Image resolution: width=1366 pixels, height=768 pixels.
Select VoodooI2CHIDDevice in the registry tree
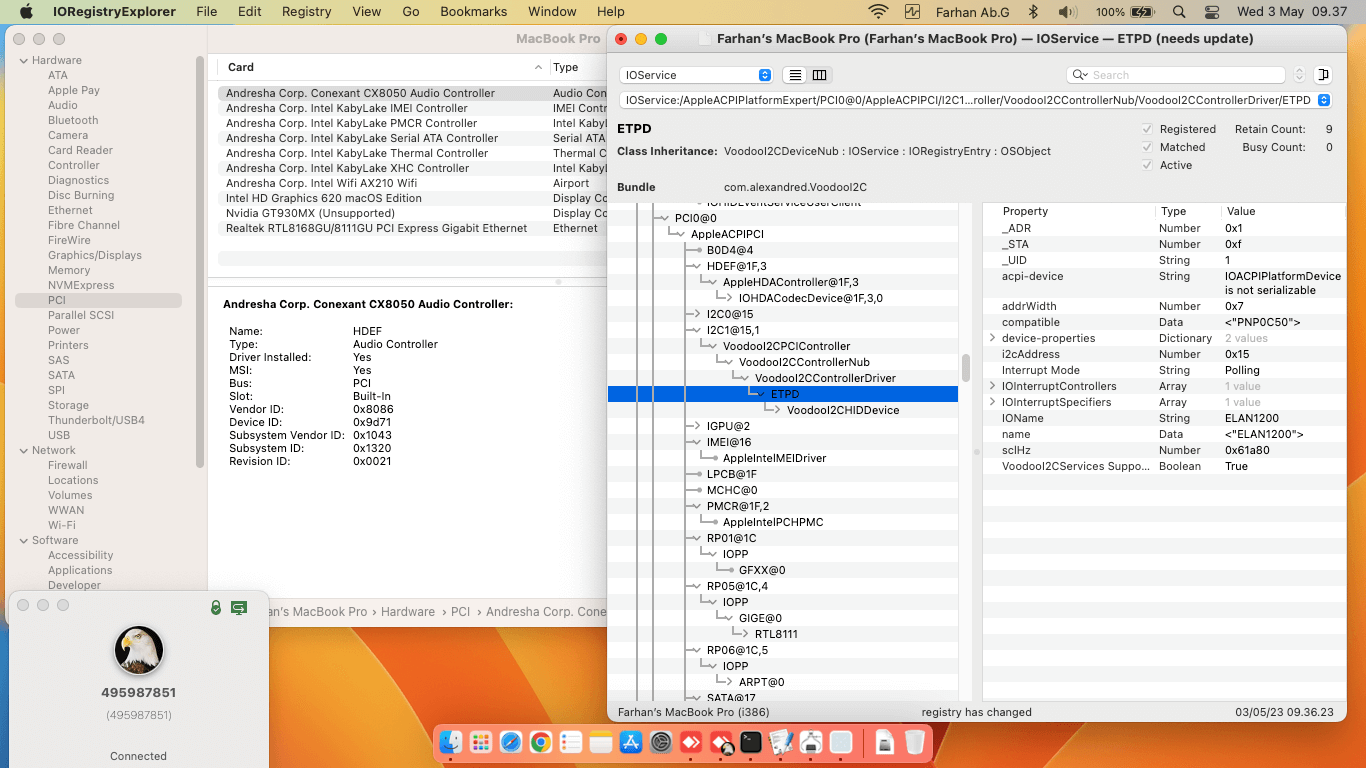click(x=842, y=410)
